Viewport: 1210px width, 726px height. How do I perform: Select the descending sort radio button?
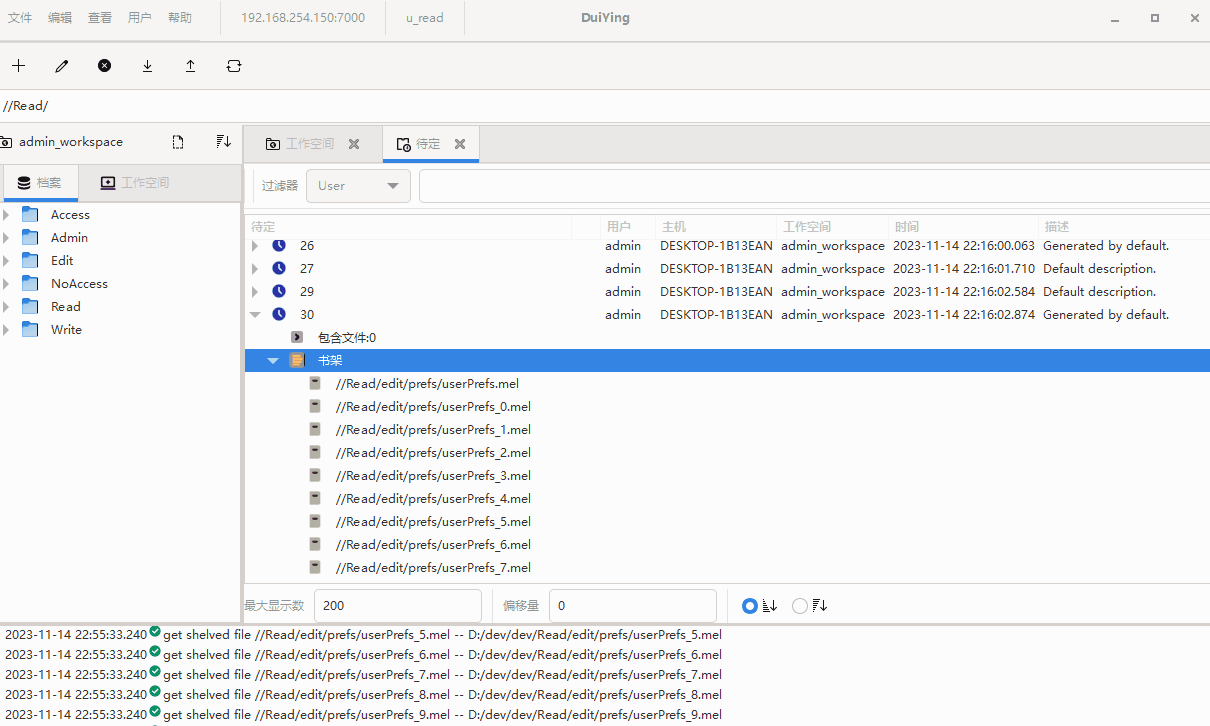pyautogui.click(x=800, y=606)
